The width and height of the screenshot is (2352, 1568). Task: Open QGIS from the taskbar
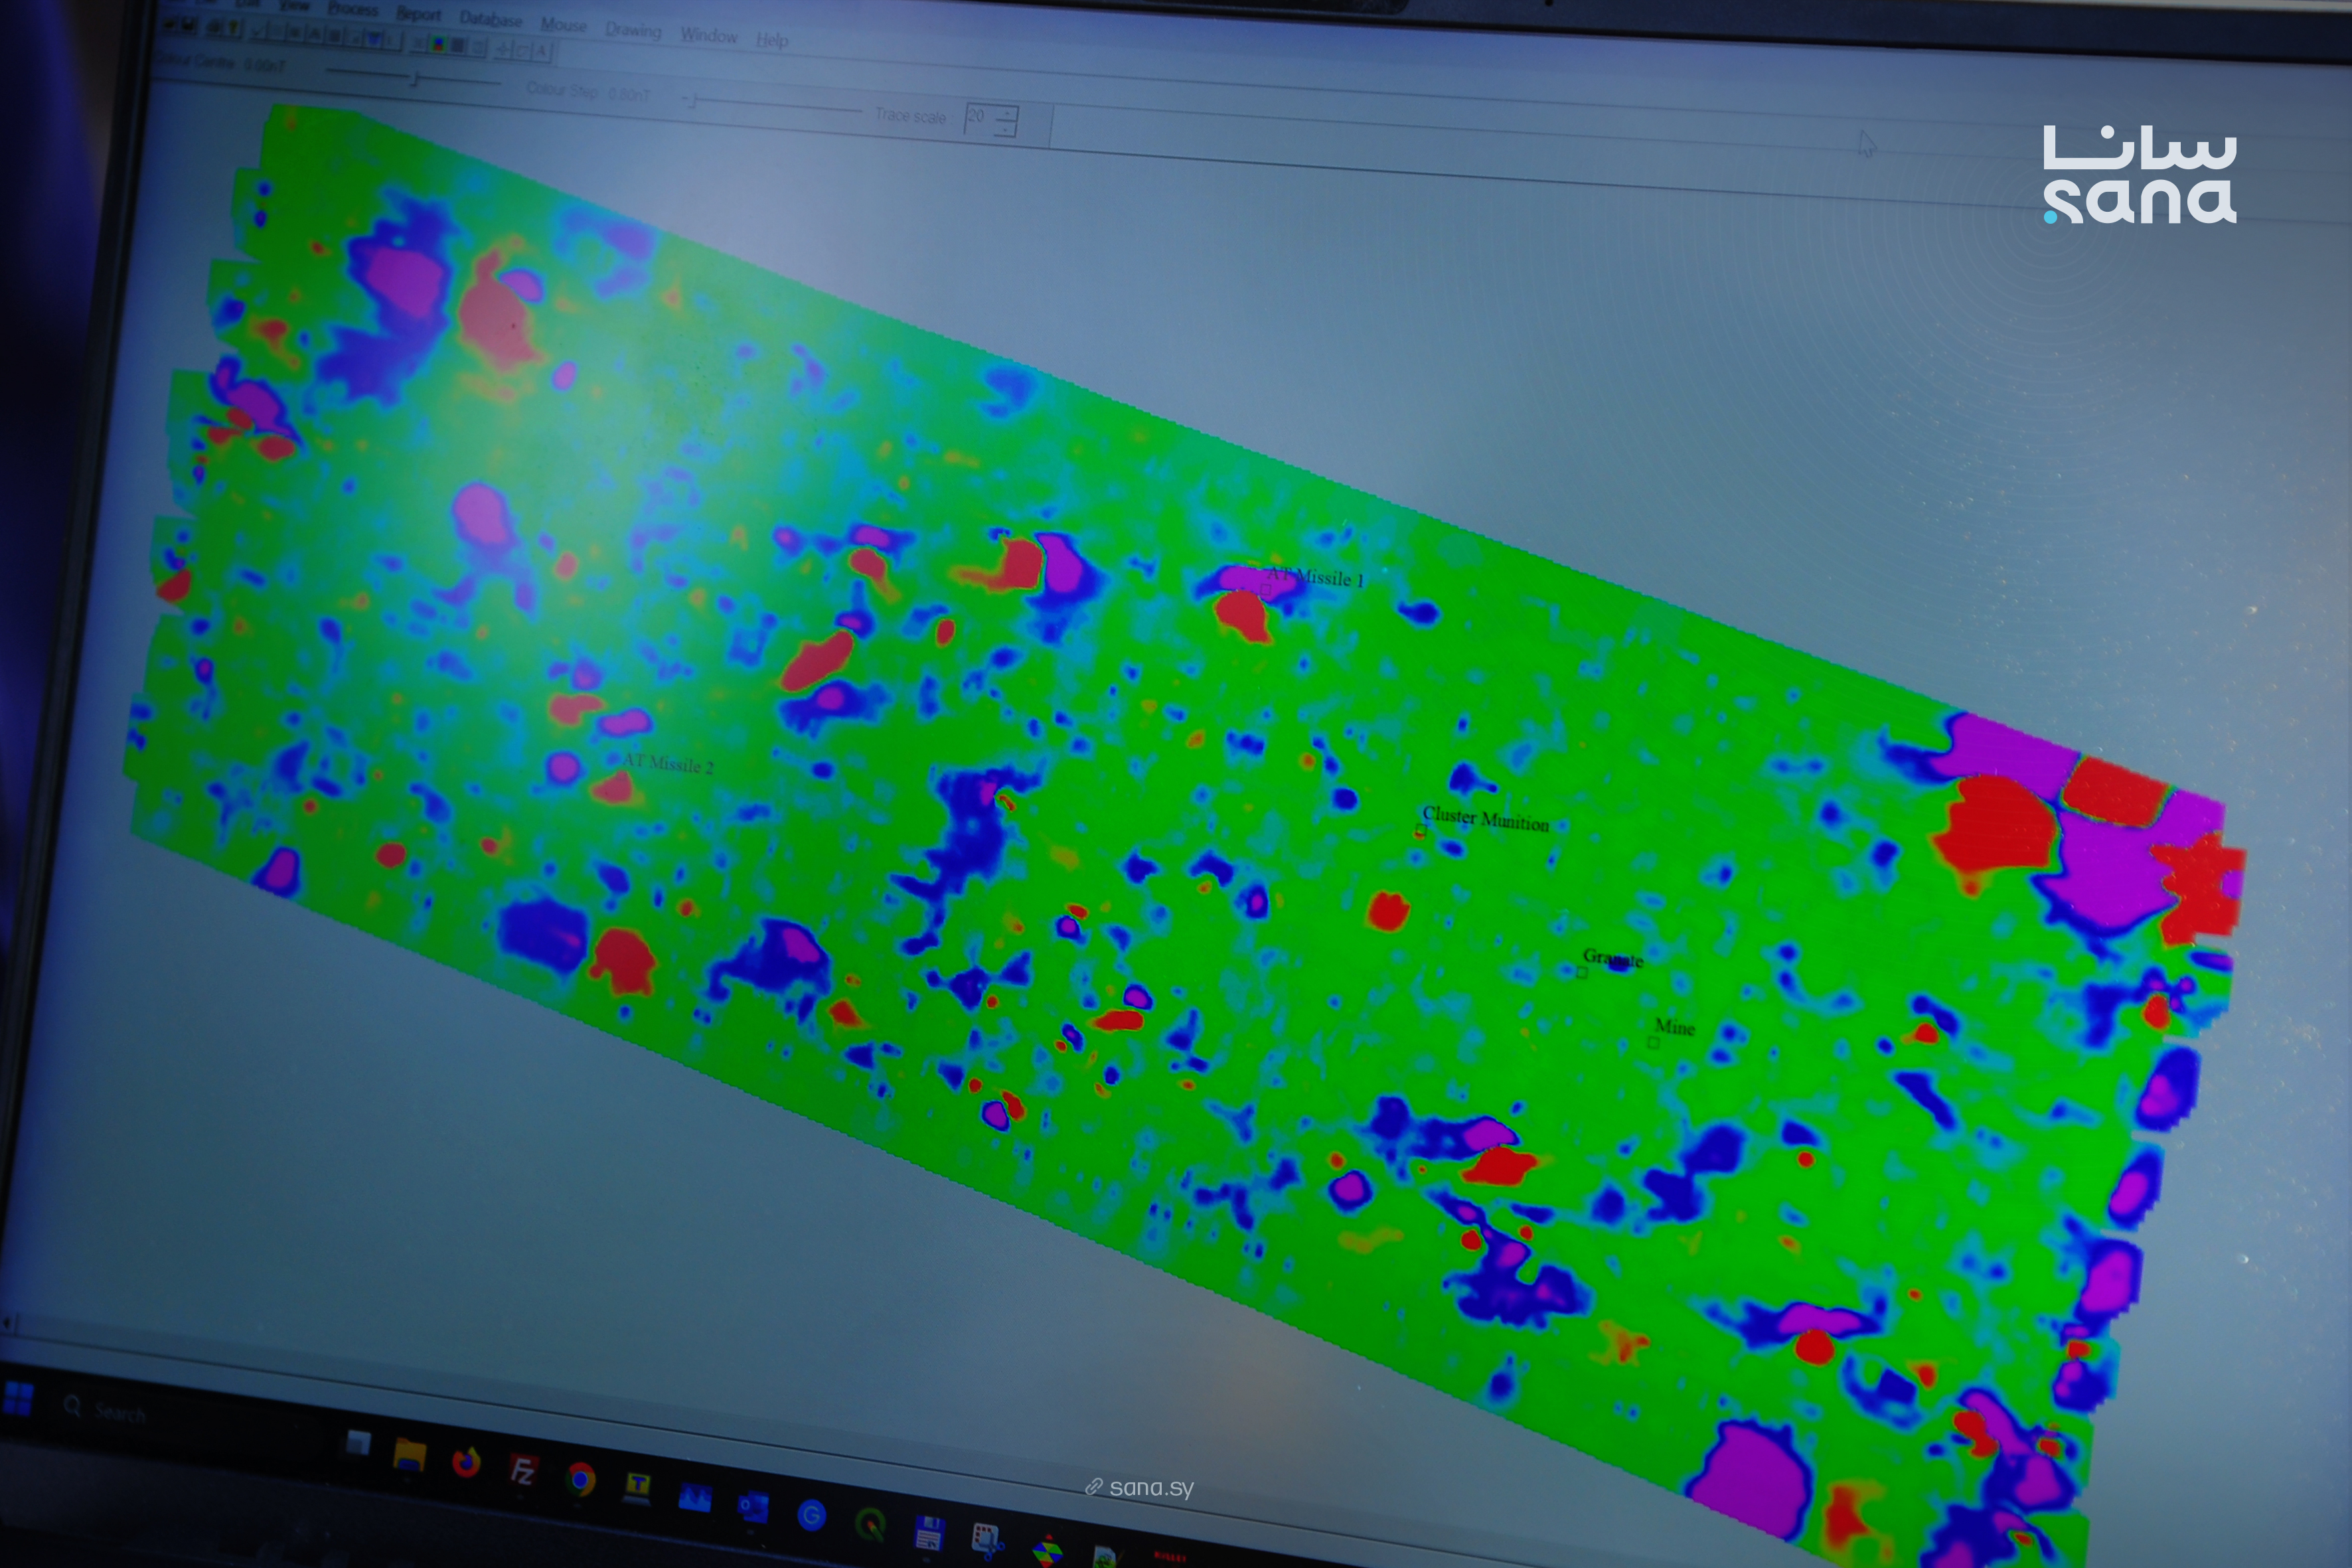pyautogui.click(x=870, y=1524)
